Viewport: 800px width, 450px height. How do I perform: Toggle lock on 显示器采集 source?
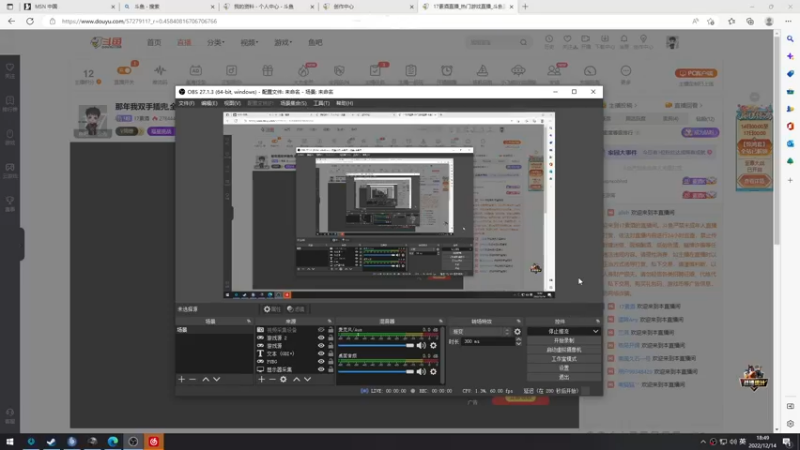coord(330,369)
